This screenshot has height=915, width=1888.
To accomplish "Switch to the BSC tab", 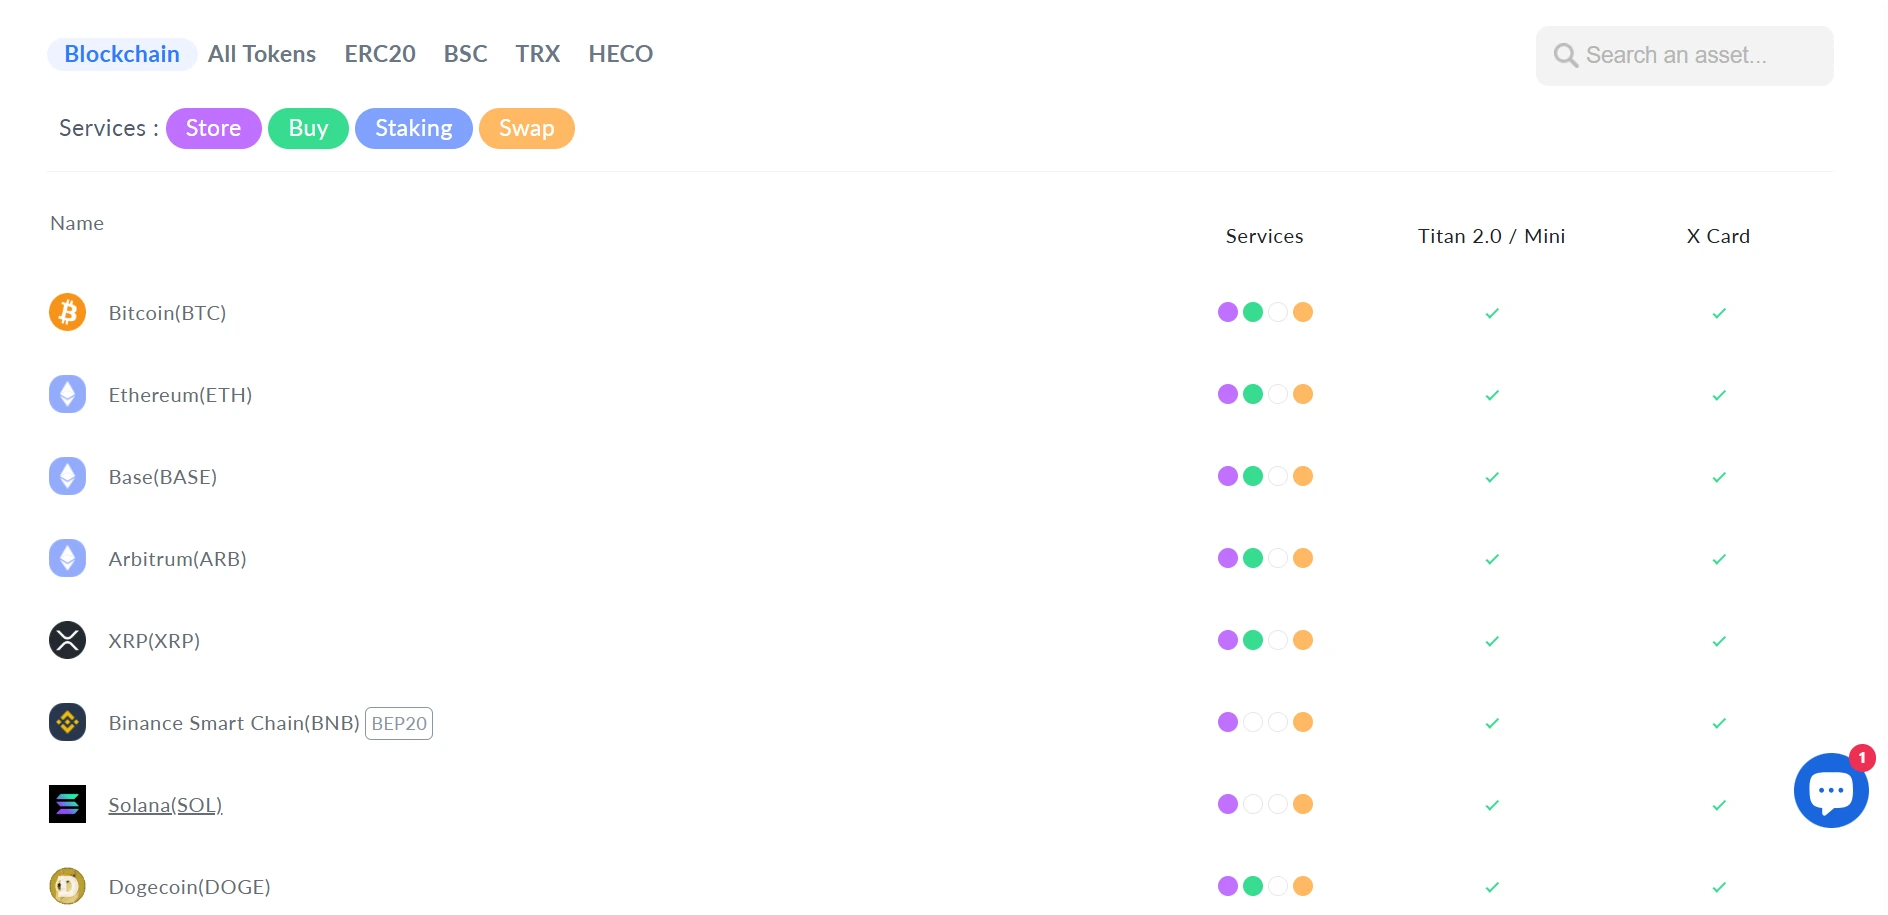I will 466,54.
